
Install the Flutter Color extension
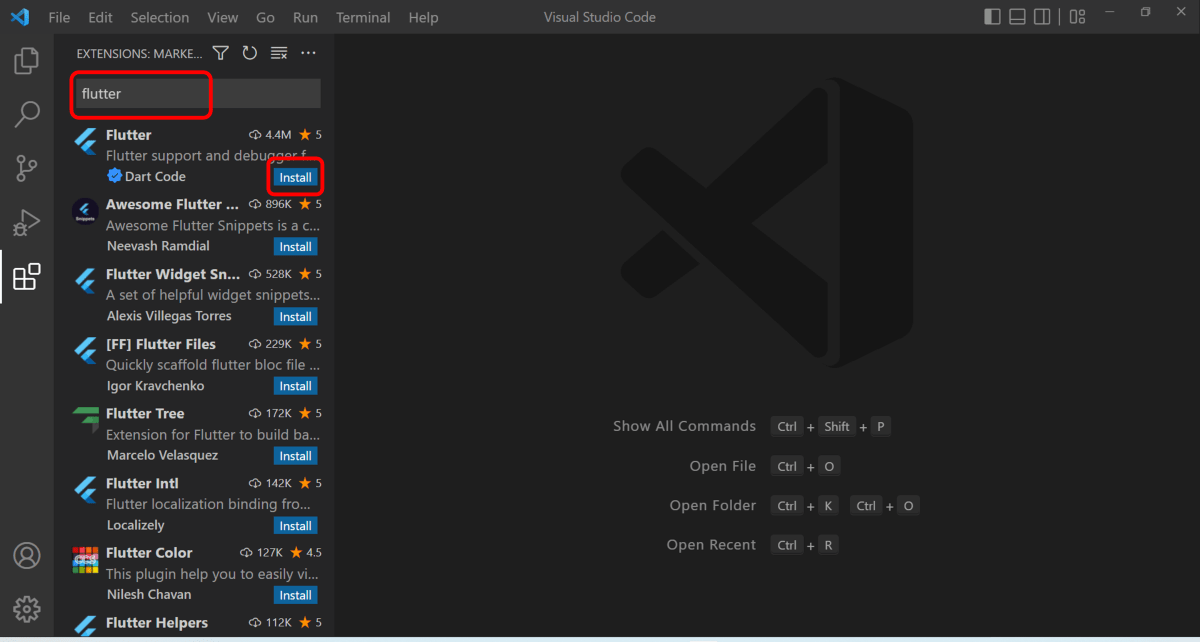(x=296, y=595)
